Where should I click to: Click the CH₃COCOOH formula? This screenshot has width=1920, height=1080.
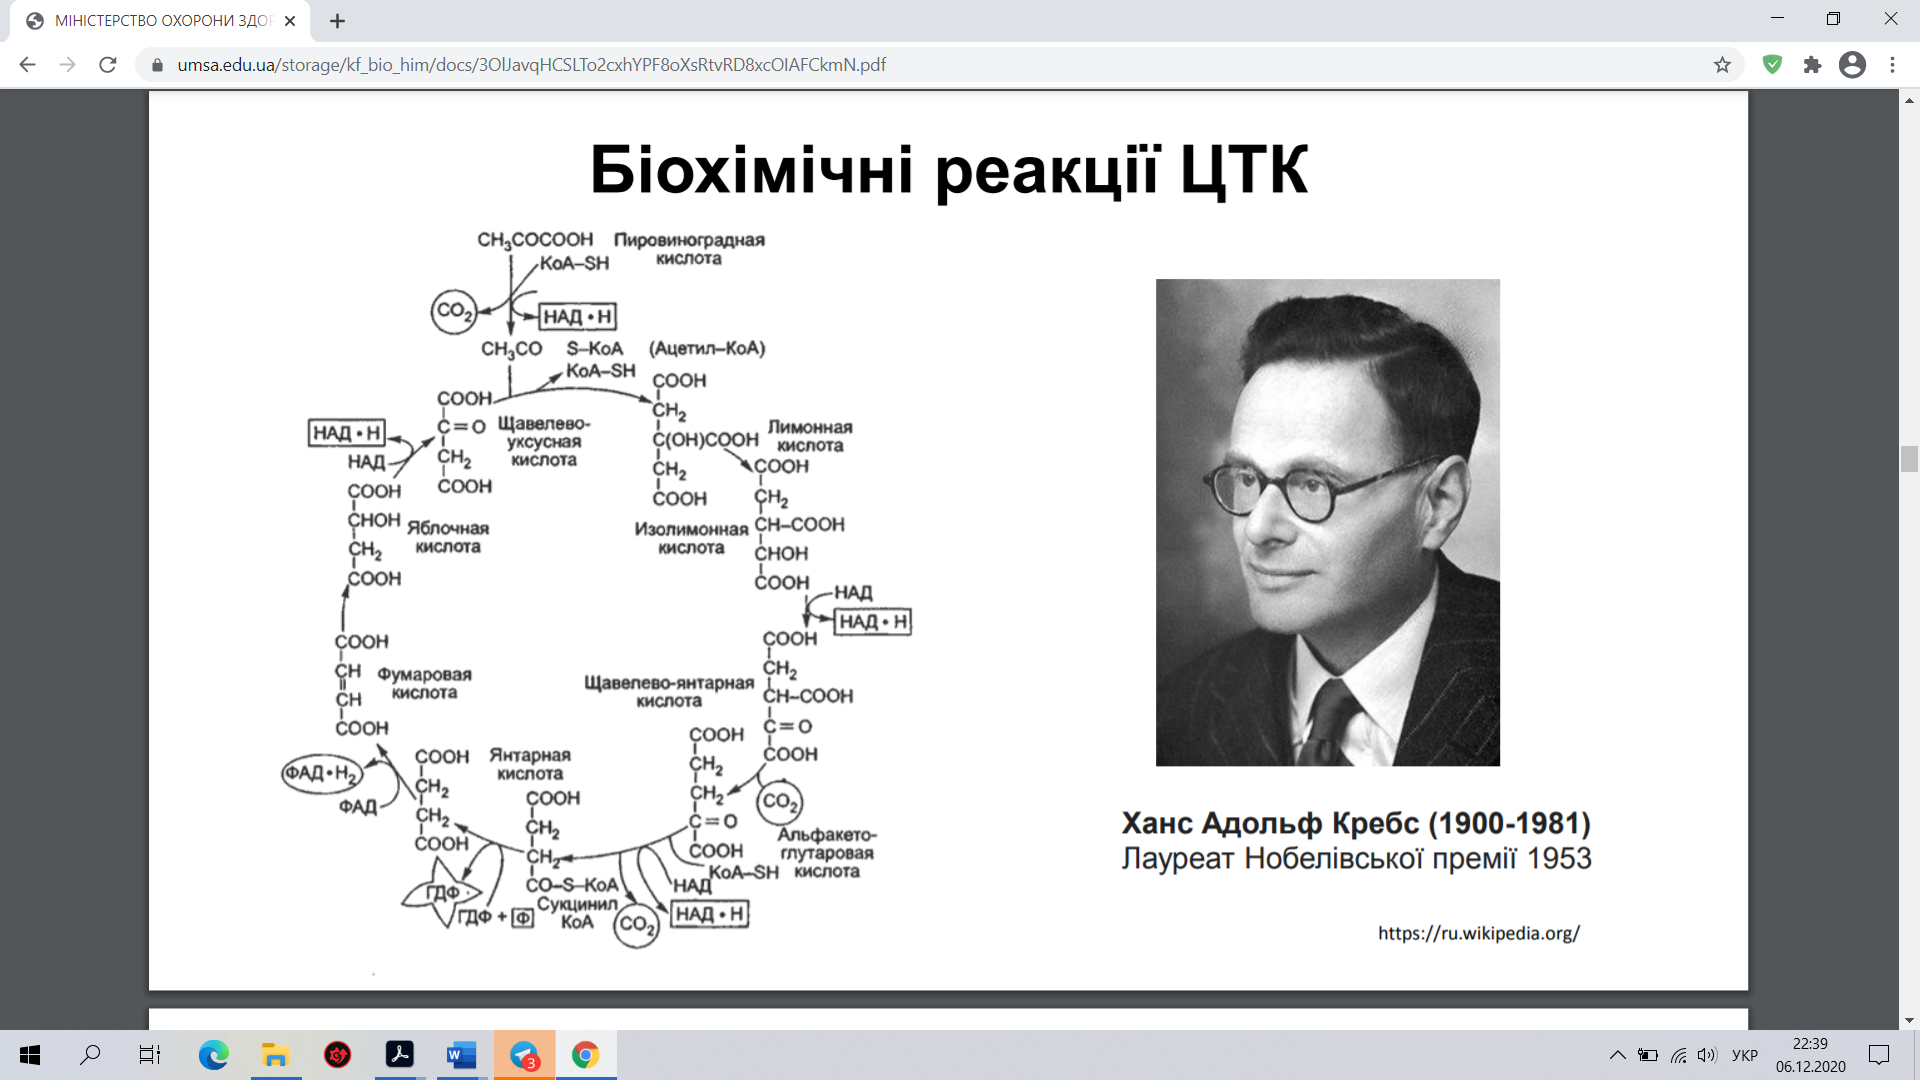coord(535,240)
